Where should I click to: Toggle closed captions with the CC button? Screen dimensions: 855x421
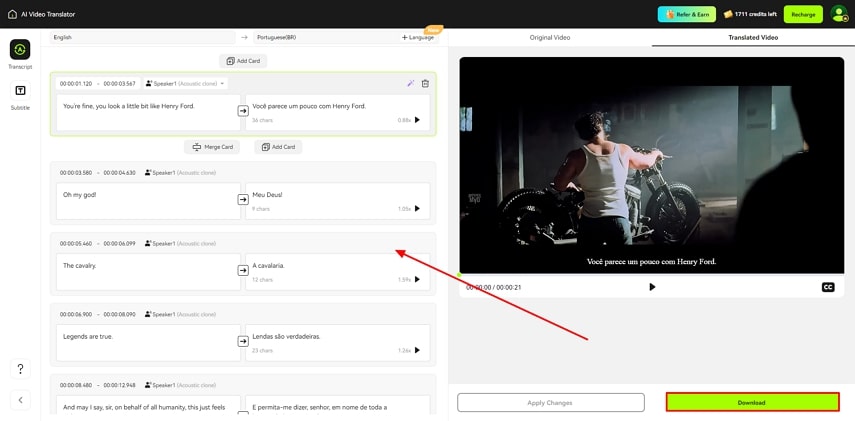tap(828, 287)
